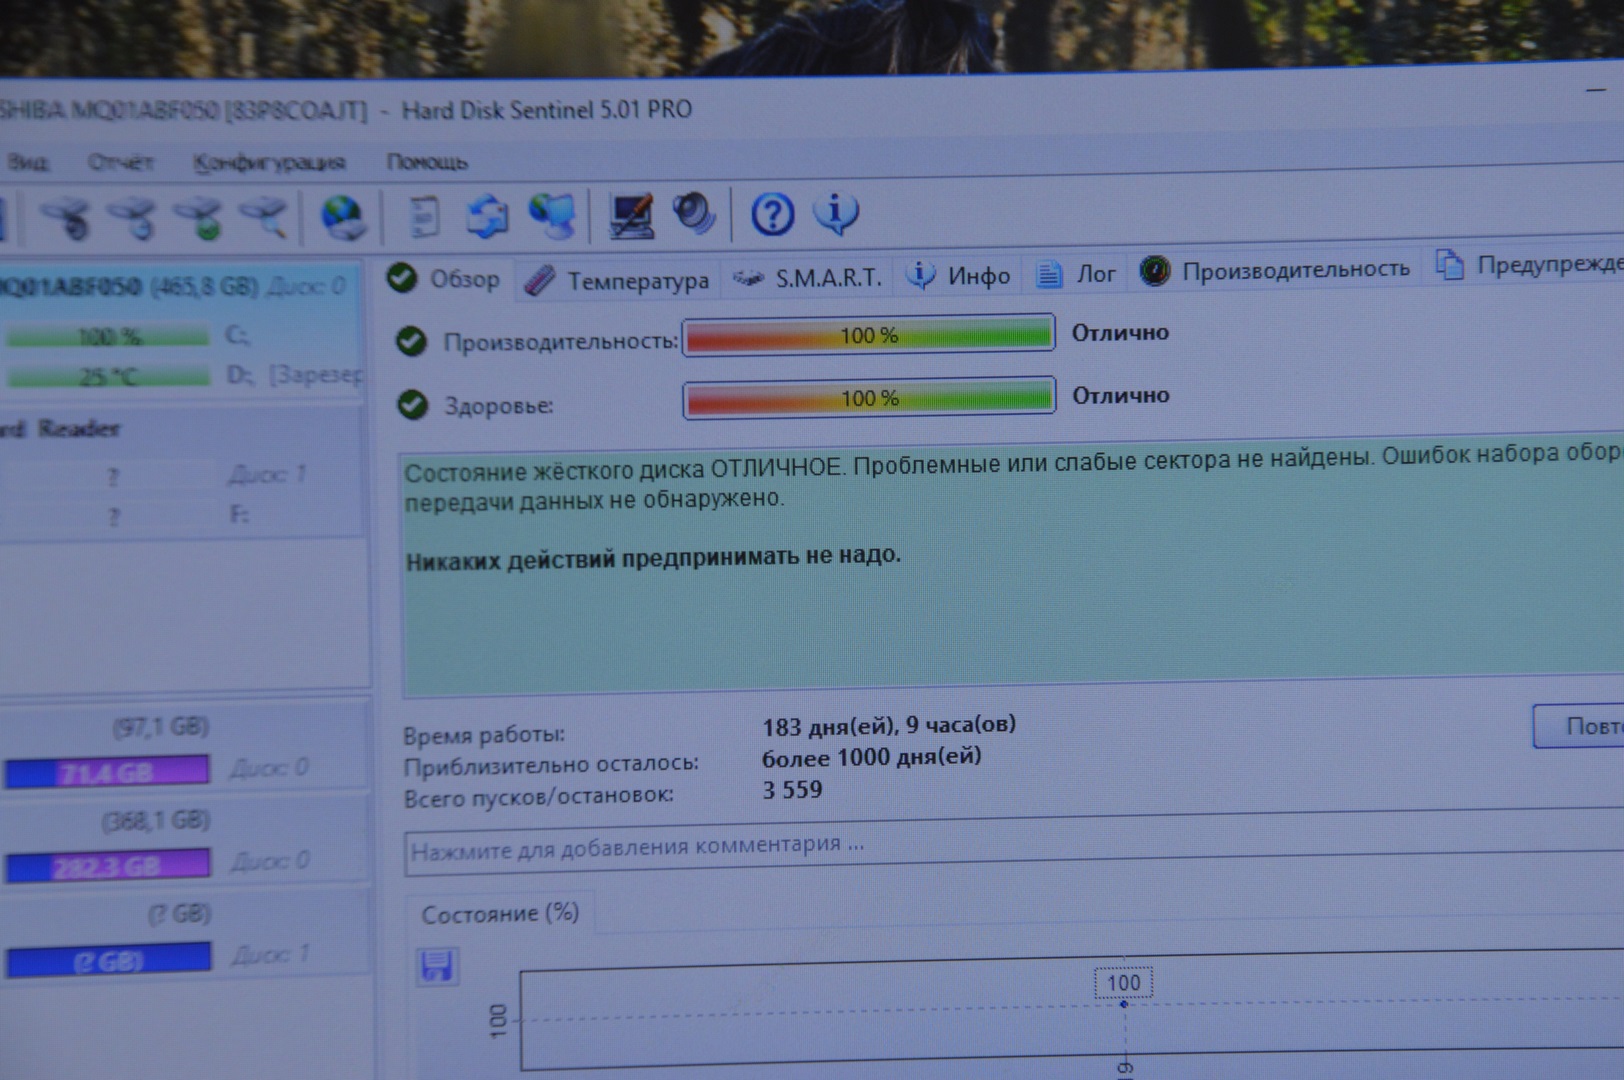Viewport: 1624px width, 1080px height.
Task: Open the Инфо tab
Action: tap(960, 275)
